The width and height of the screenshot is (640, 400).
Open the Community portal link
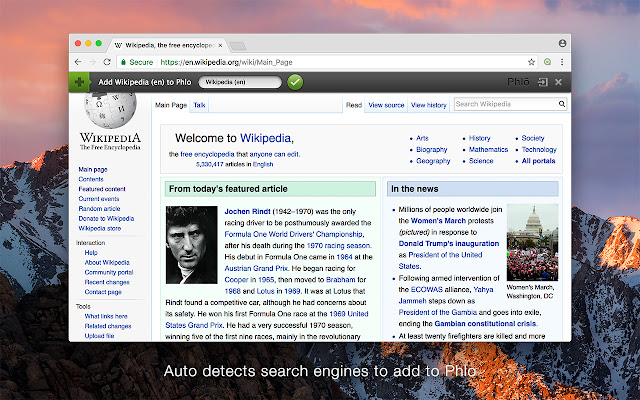click(109, 272)
